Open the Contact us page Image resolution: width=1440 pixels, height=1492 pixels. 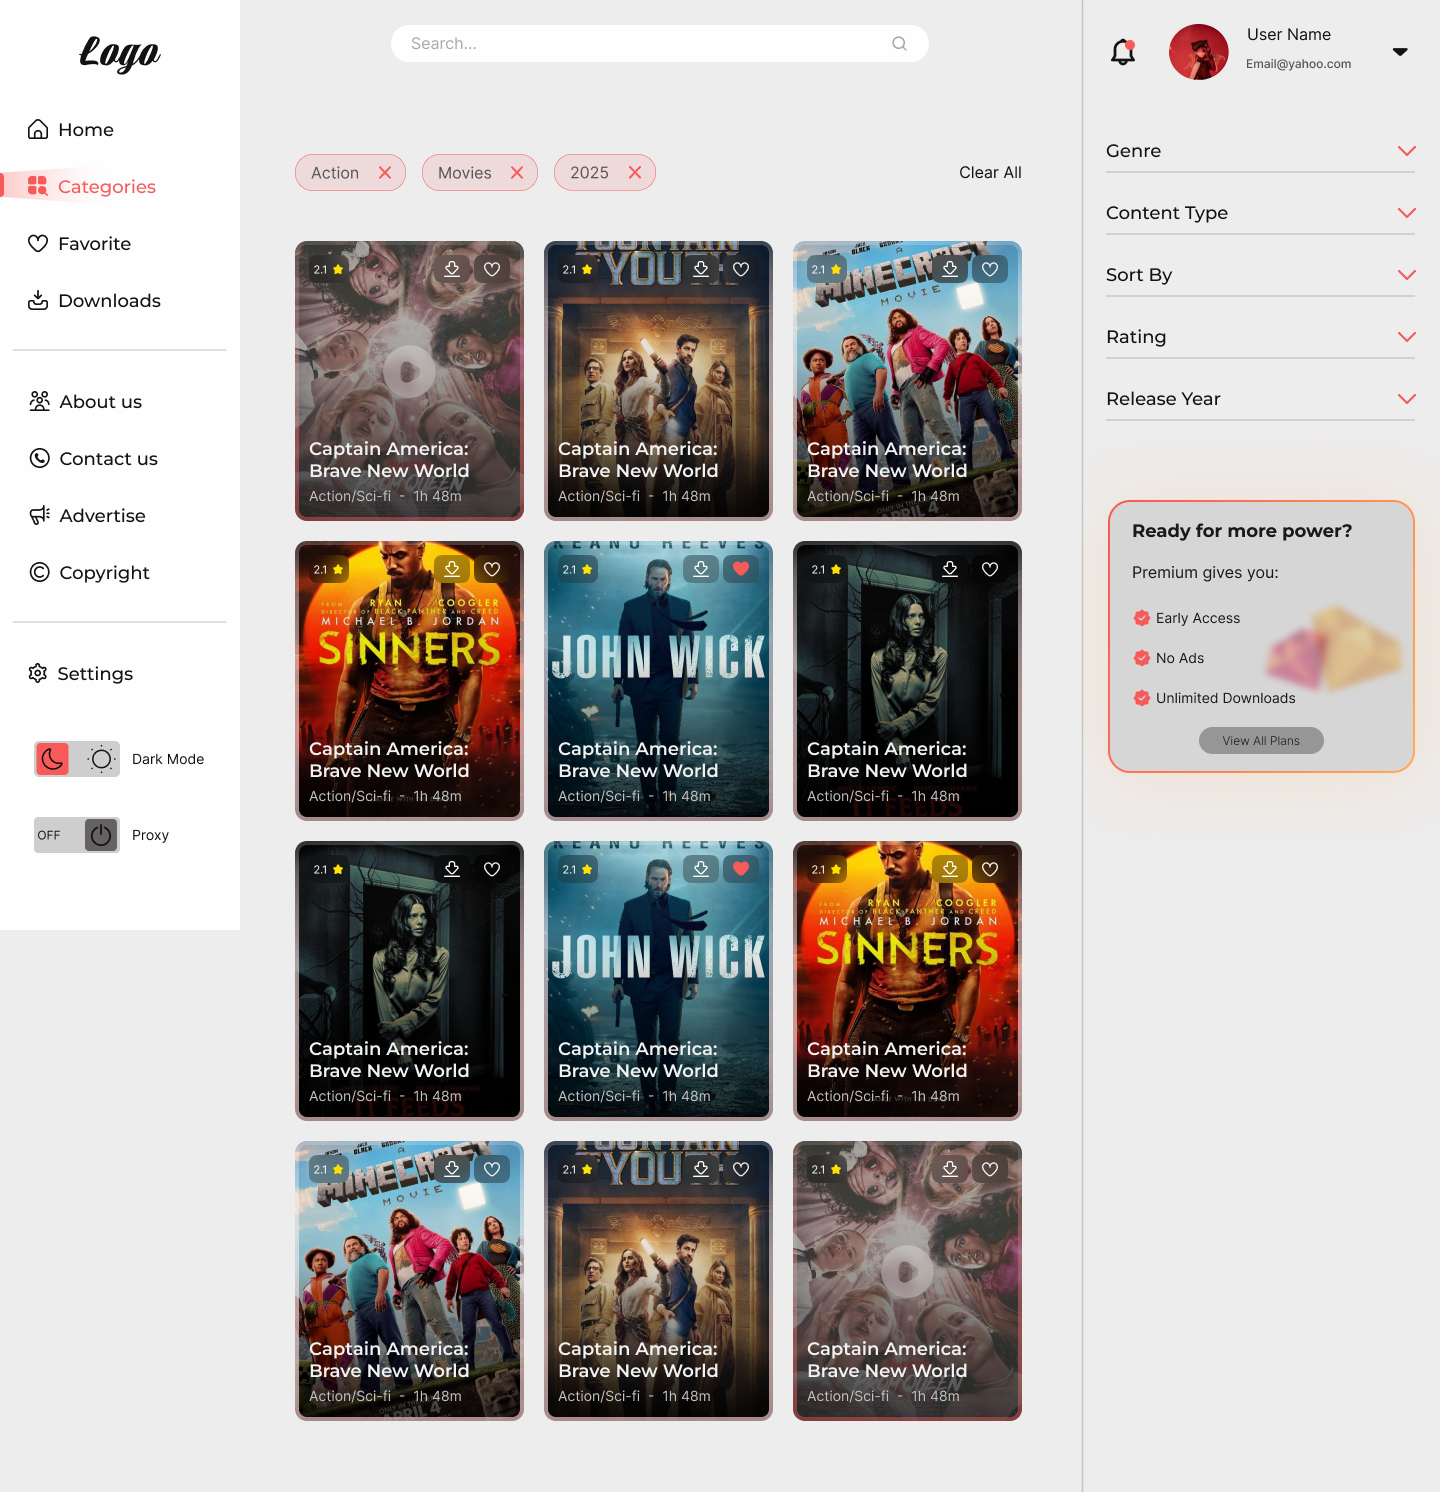point(94,459)
